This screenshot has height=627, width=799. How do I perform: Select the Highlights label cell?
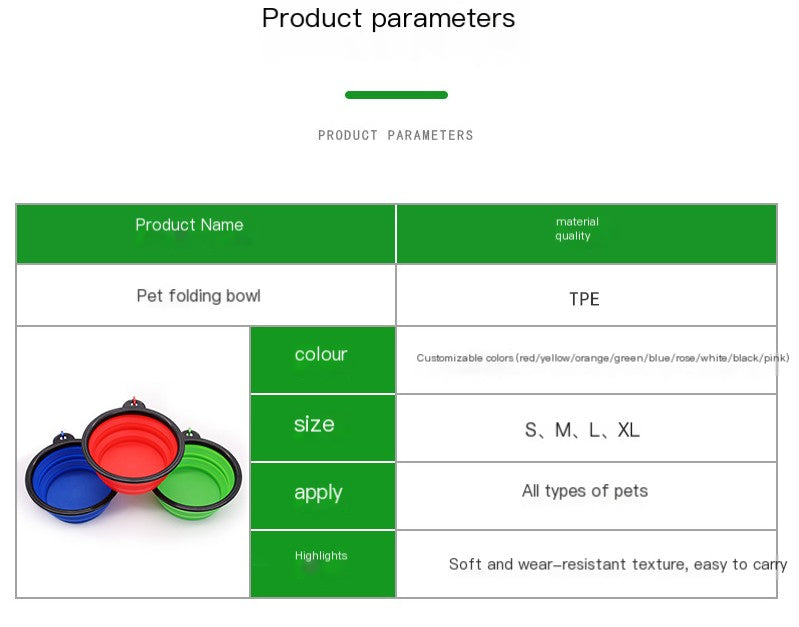[323, 564]
